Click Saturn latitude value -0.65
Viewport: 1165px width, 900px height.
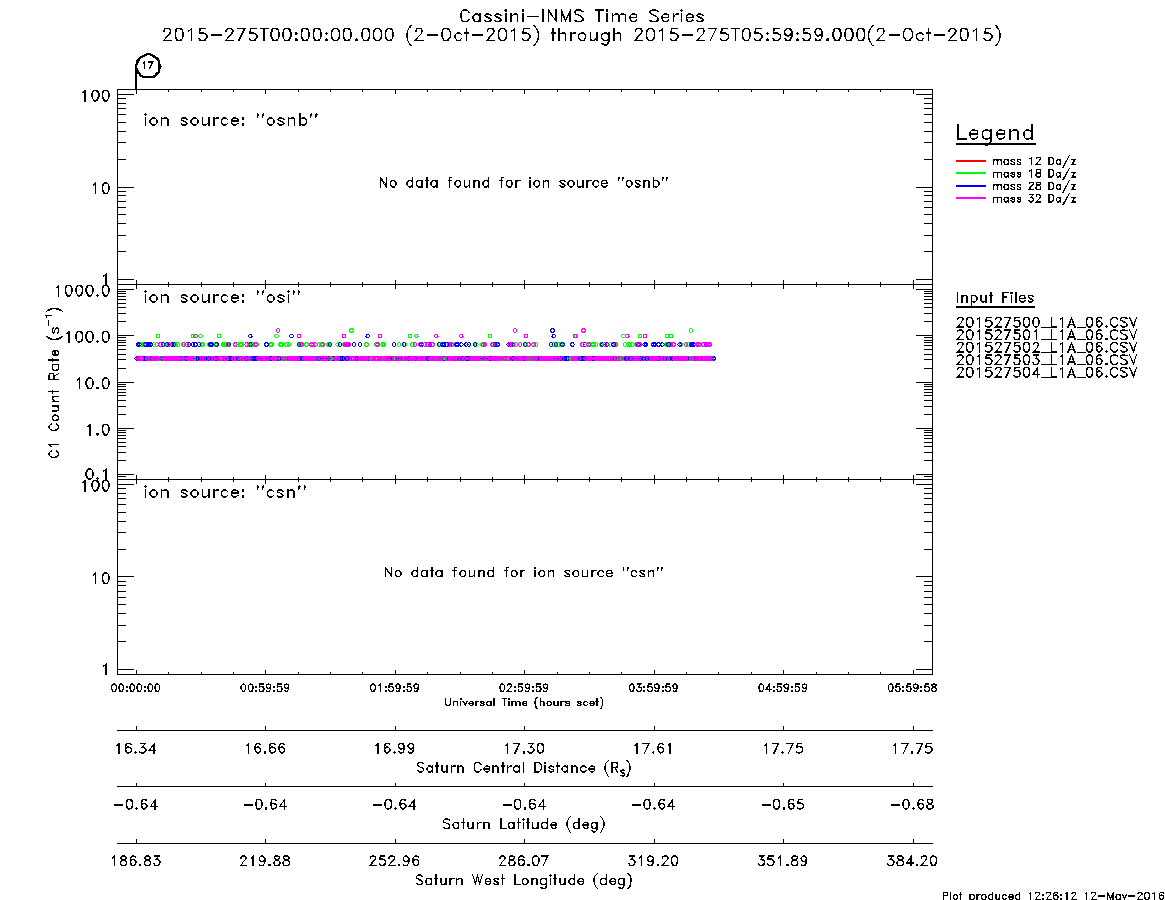coord(782,805)
